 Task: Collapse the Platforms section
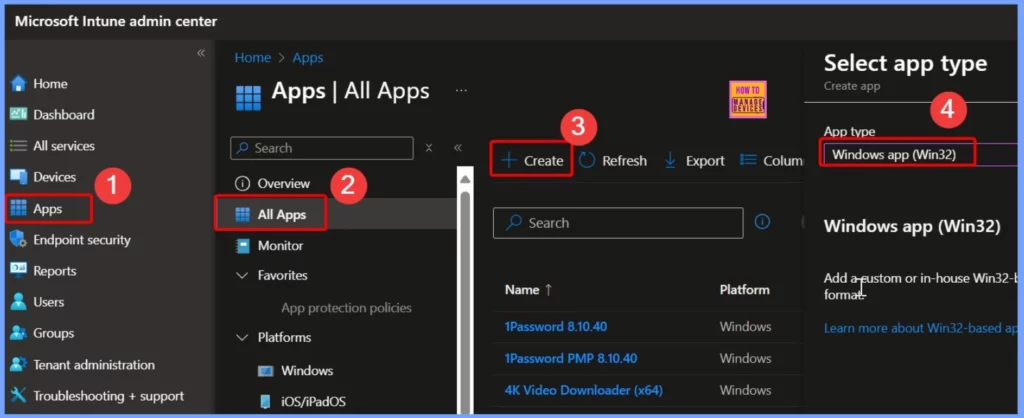(x=242, y=338)
